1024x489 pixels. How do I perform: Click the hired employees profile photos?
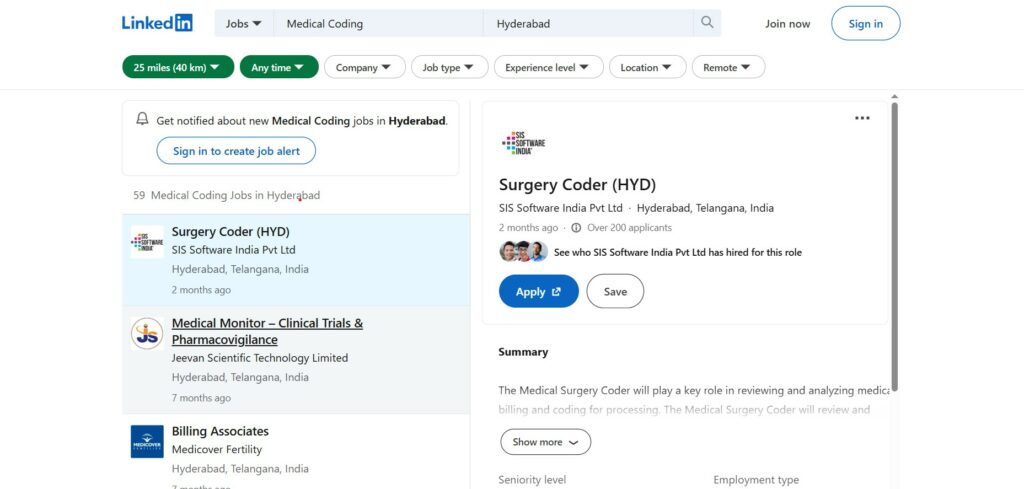[523, 252]
